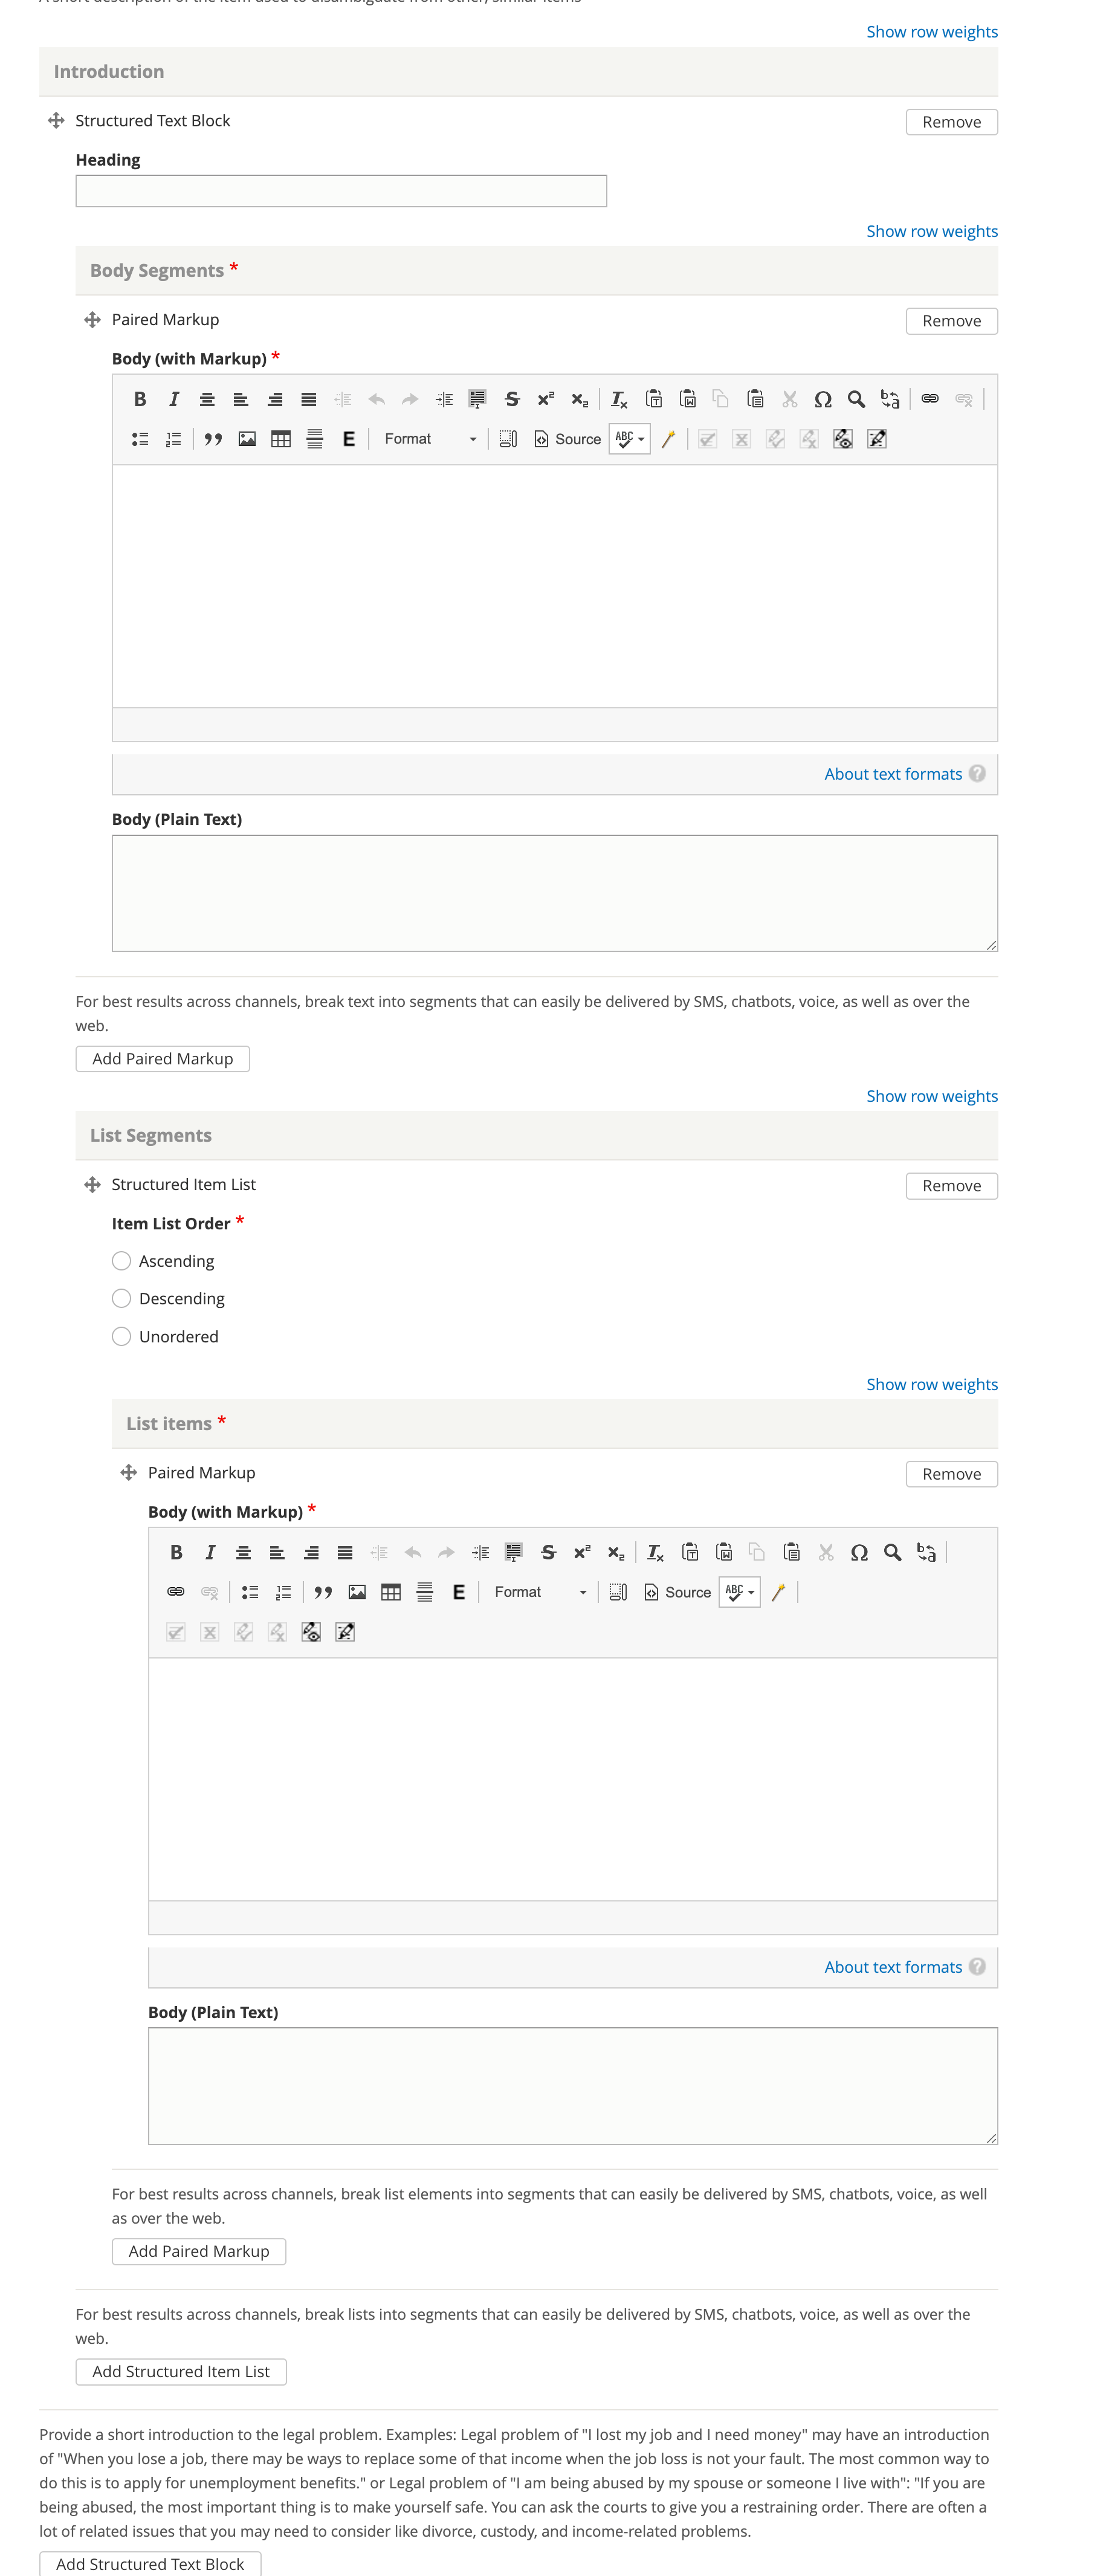Toggle Bold in the List items editor
The image size is (1109, 2576).
(x=176, y=1552)
